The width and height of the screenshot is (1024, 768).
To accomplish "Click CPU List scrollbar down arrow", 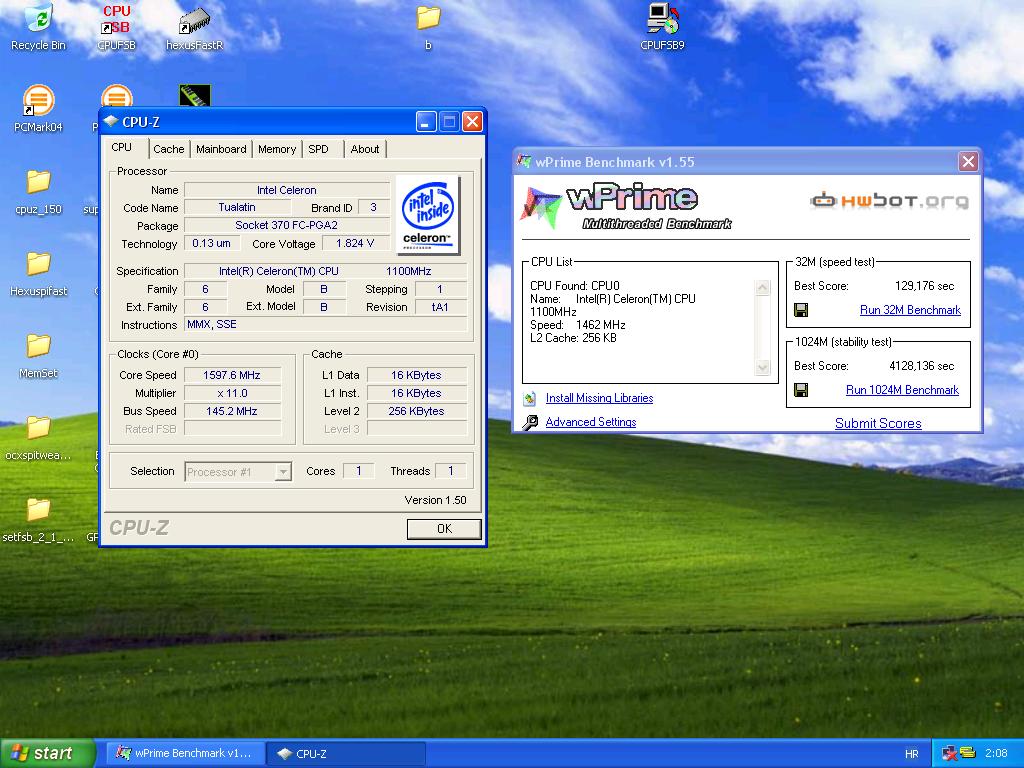I will [x=762, y=368].
